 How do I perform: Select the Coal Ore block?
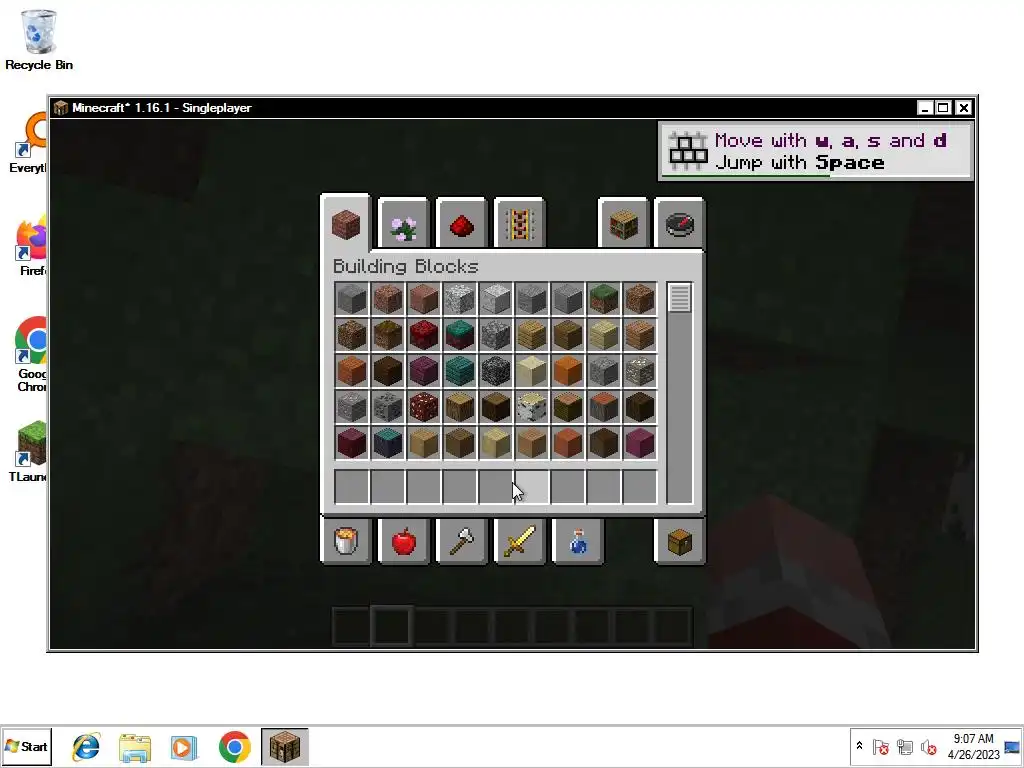pos(388,407)
